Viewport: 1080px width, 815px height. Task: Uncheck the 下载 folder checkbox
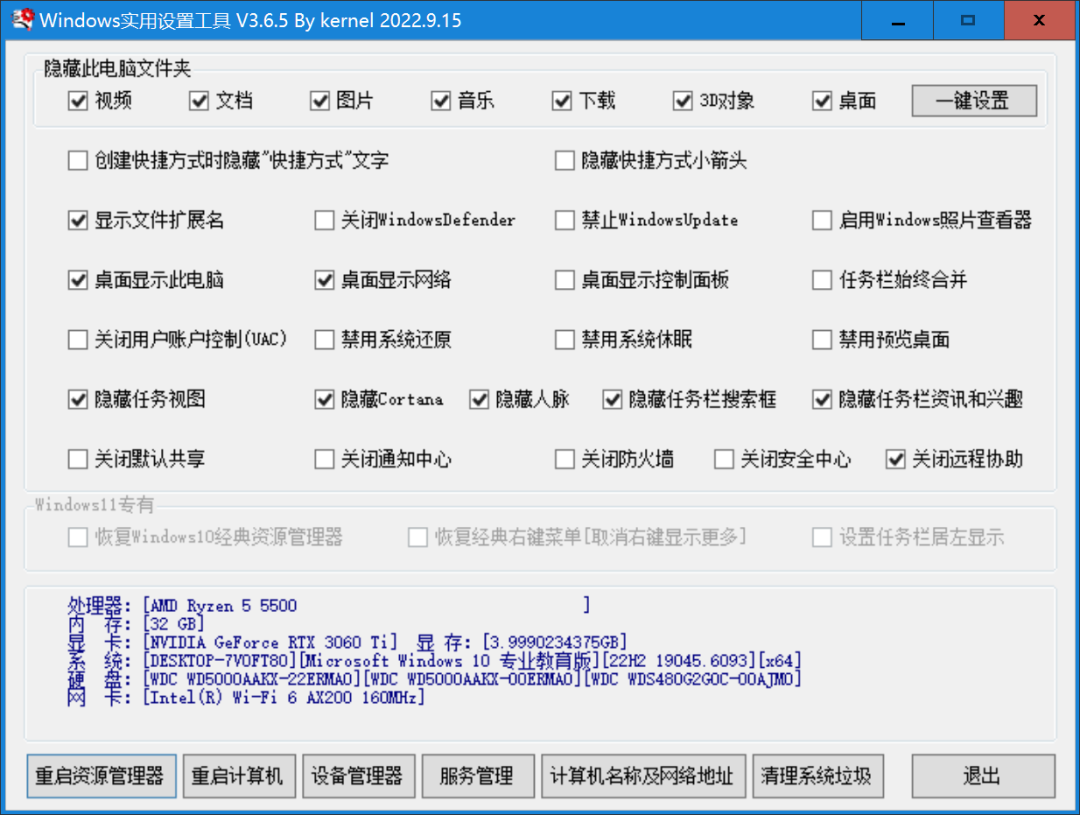click(x=562, y=101)
